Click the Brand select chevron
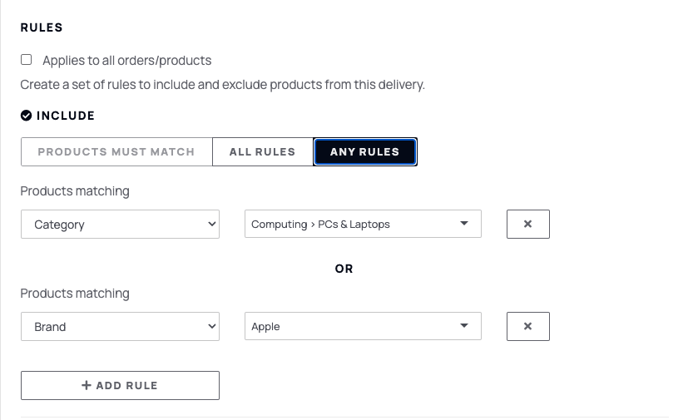The image size is (688, 420). coord(212,326)
